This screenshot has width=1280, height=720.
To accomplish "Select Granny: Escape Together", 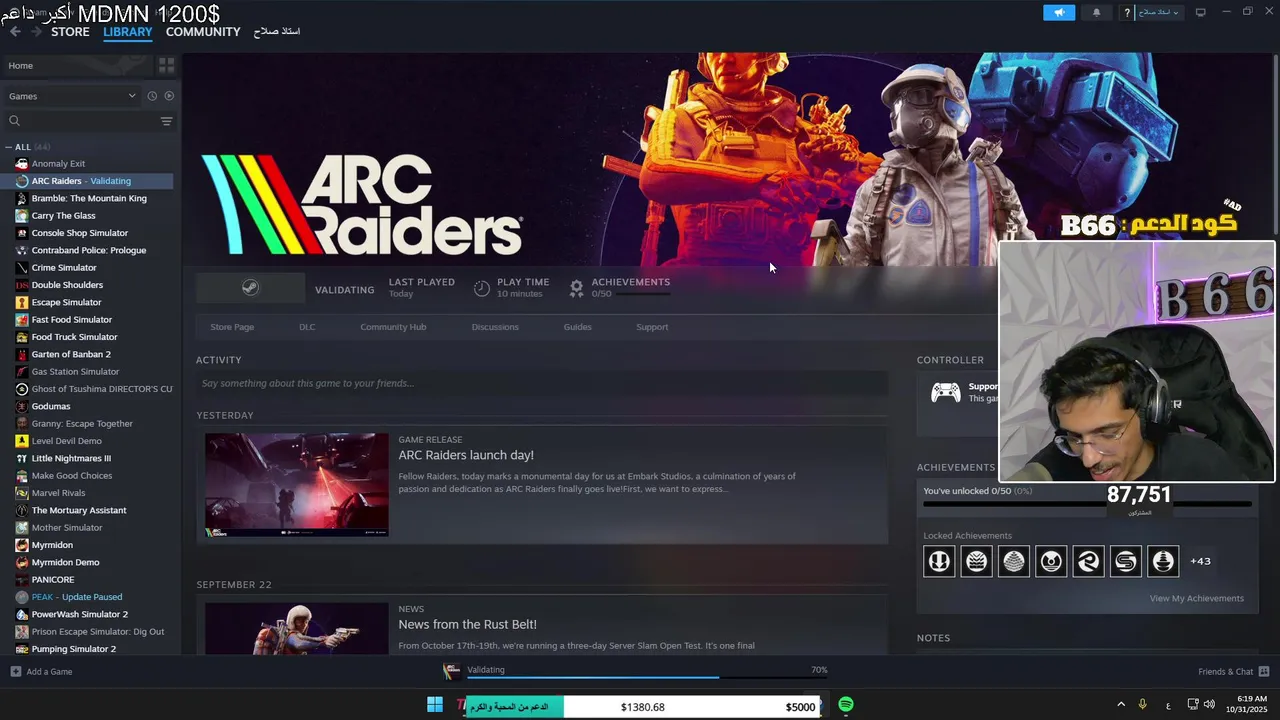I will click(x=82, y=424).
